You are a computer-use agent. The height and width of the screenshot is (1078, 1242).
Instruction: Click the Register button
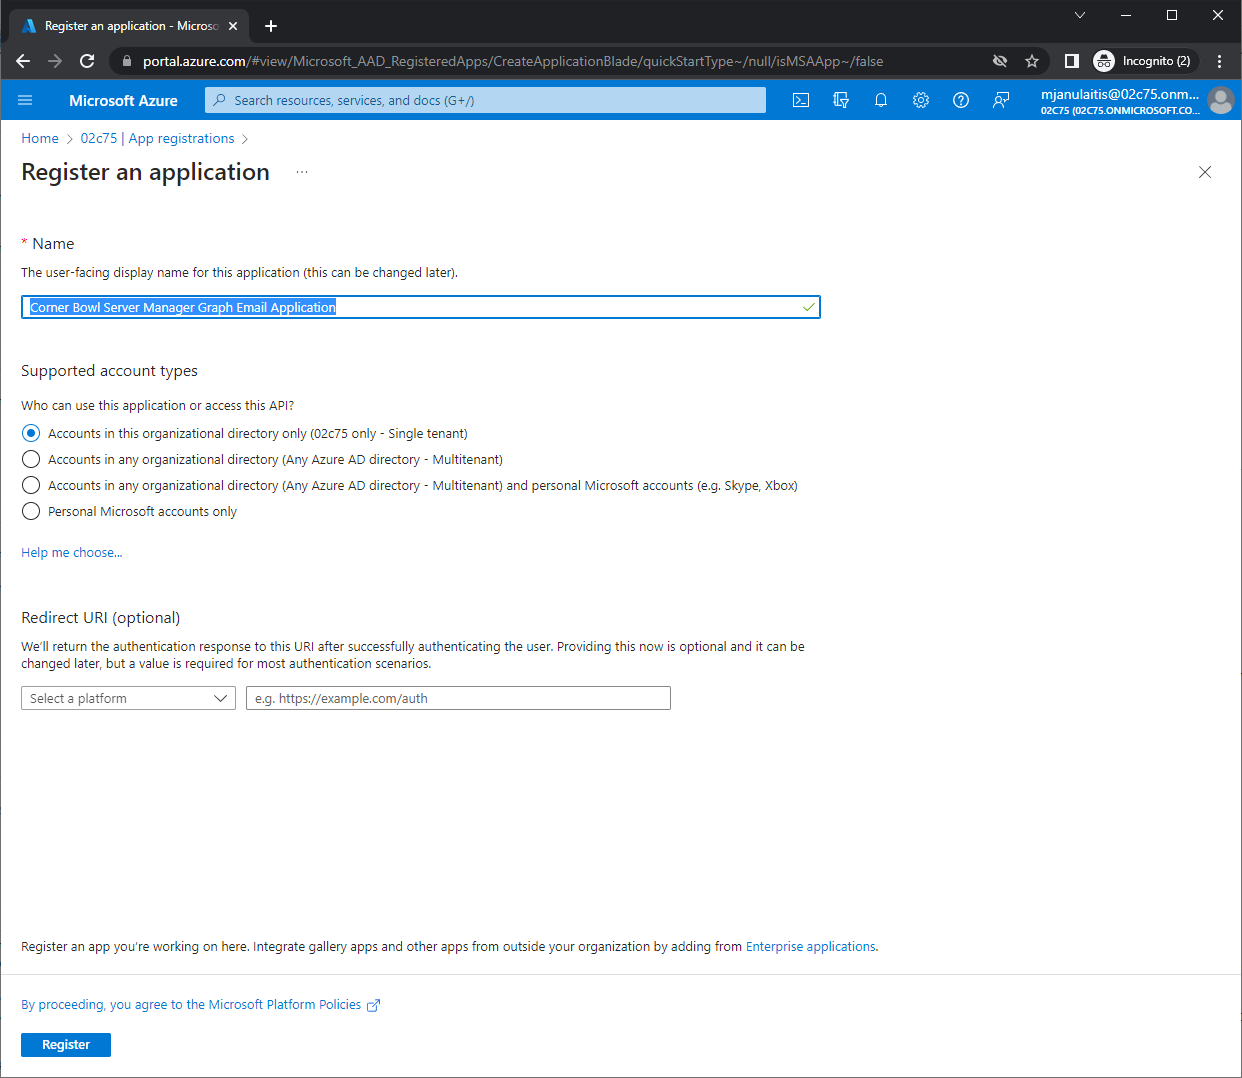pos(66,1044)
